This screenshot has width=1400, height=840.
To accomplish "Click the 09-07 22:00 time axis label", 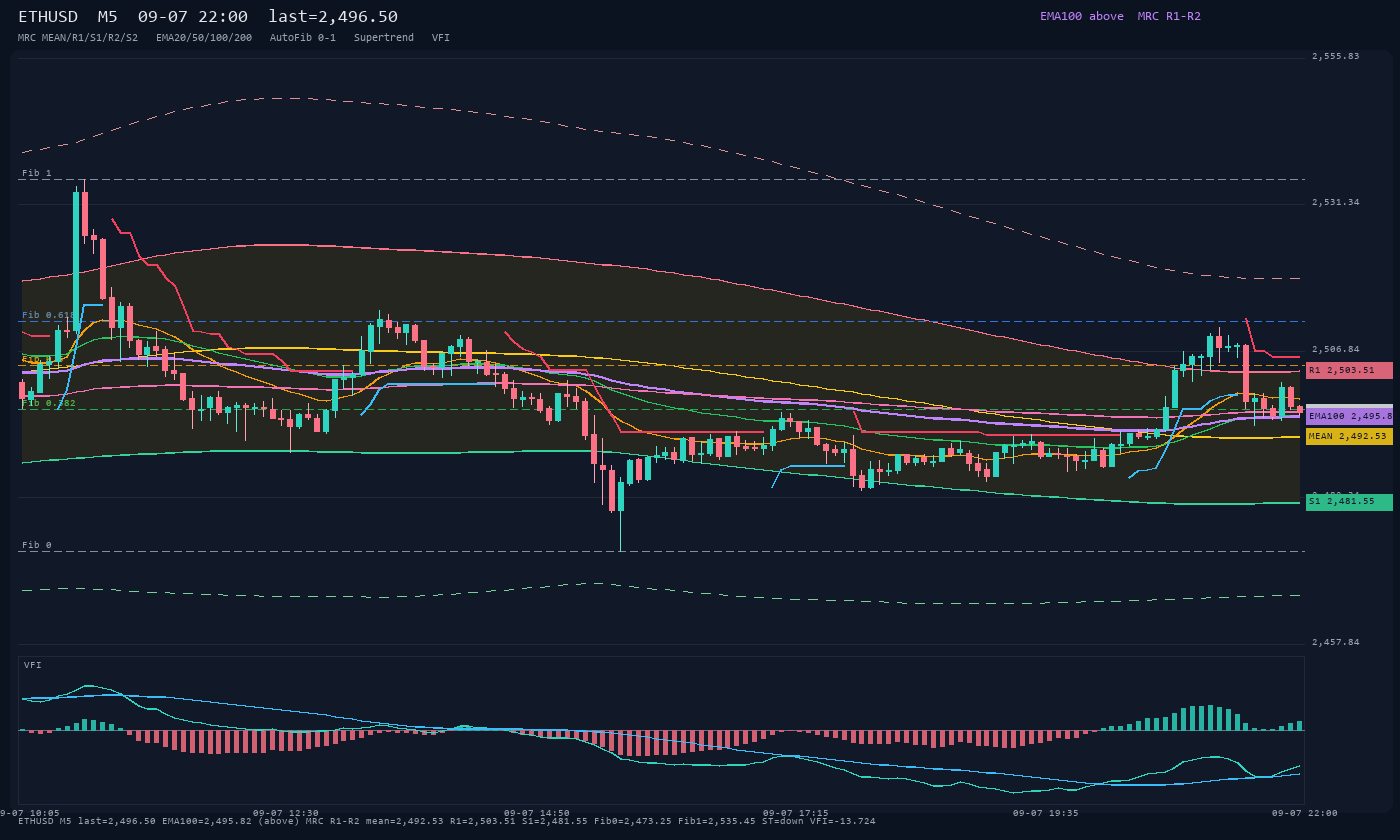I will tap(1305, 813).
